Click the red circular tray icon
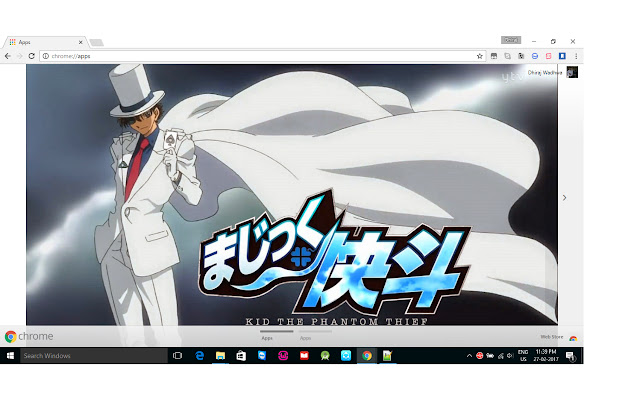640x400 pixels. pyautogui.click(x=480, y=356)
